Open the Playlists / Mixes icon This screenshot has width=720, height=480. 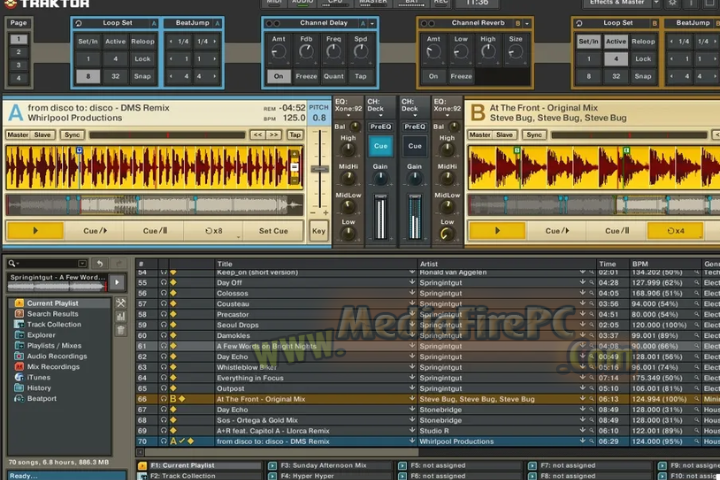pyautogui.click(x=19, y=345)
